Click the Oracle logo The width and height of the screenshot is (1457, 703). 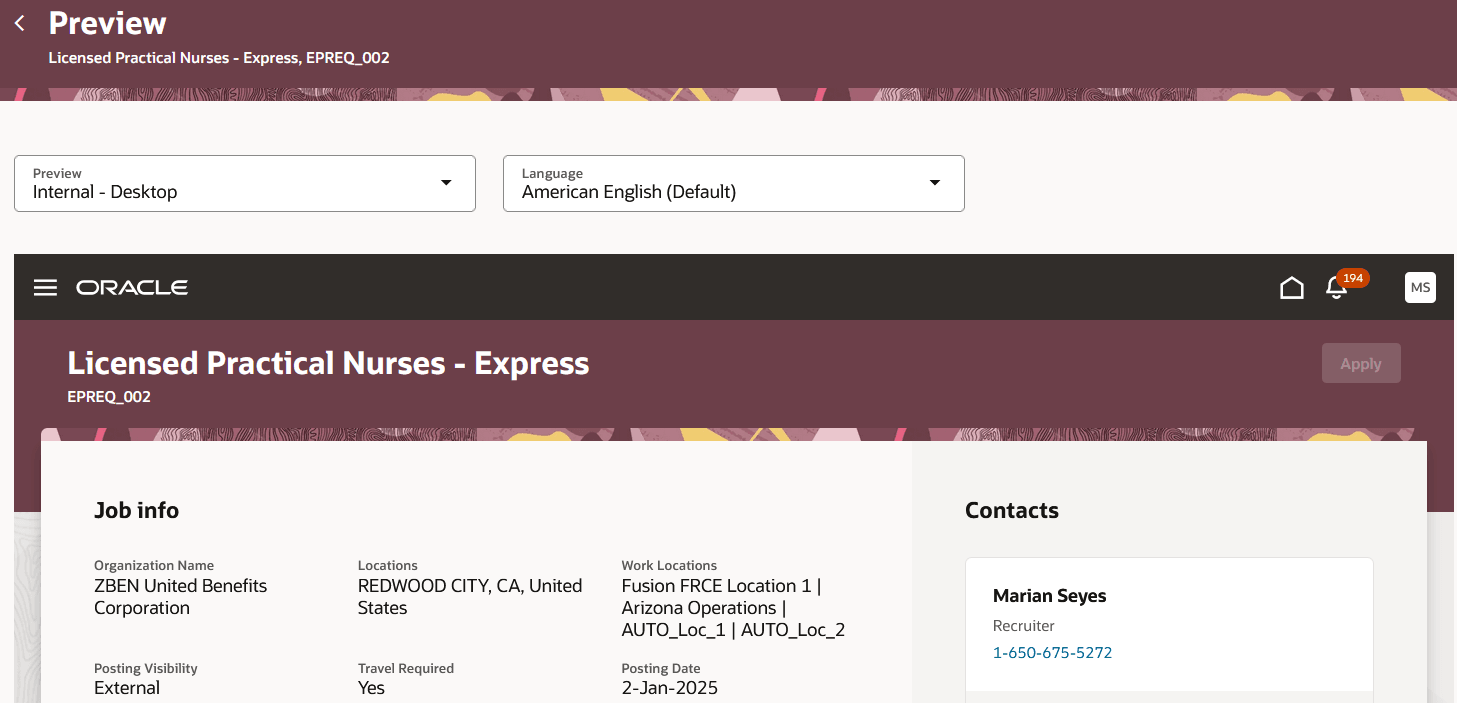pos(132,288)
